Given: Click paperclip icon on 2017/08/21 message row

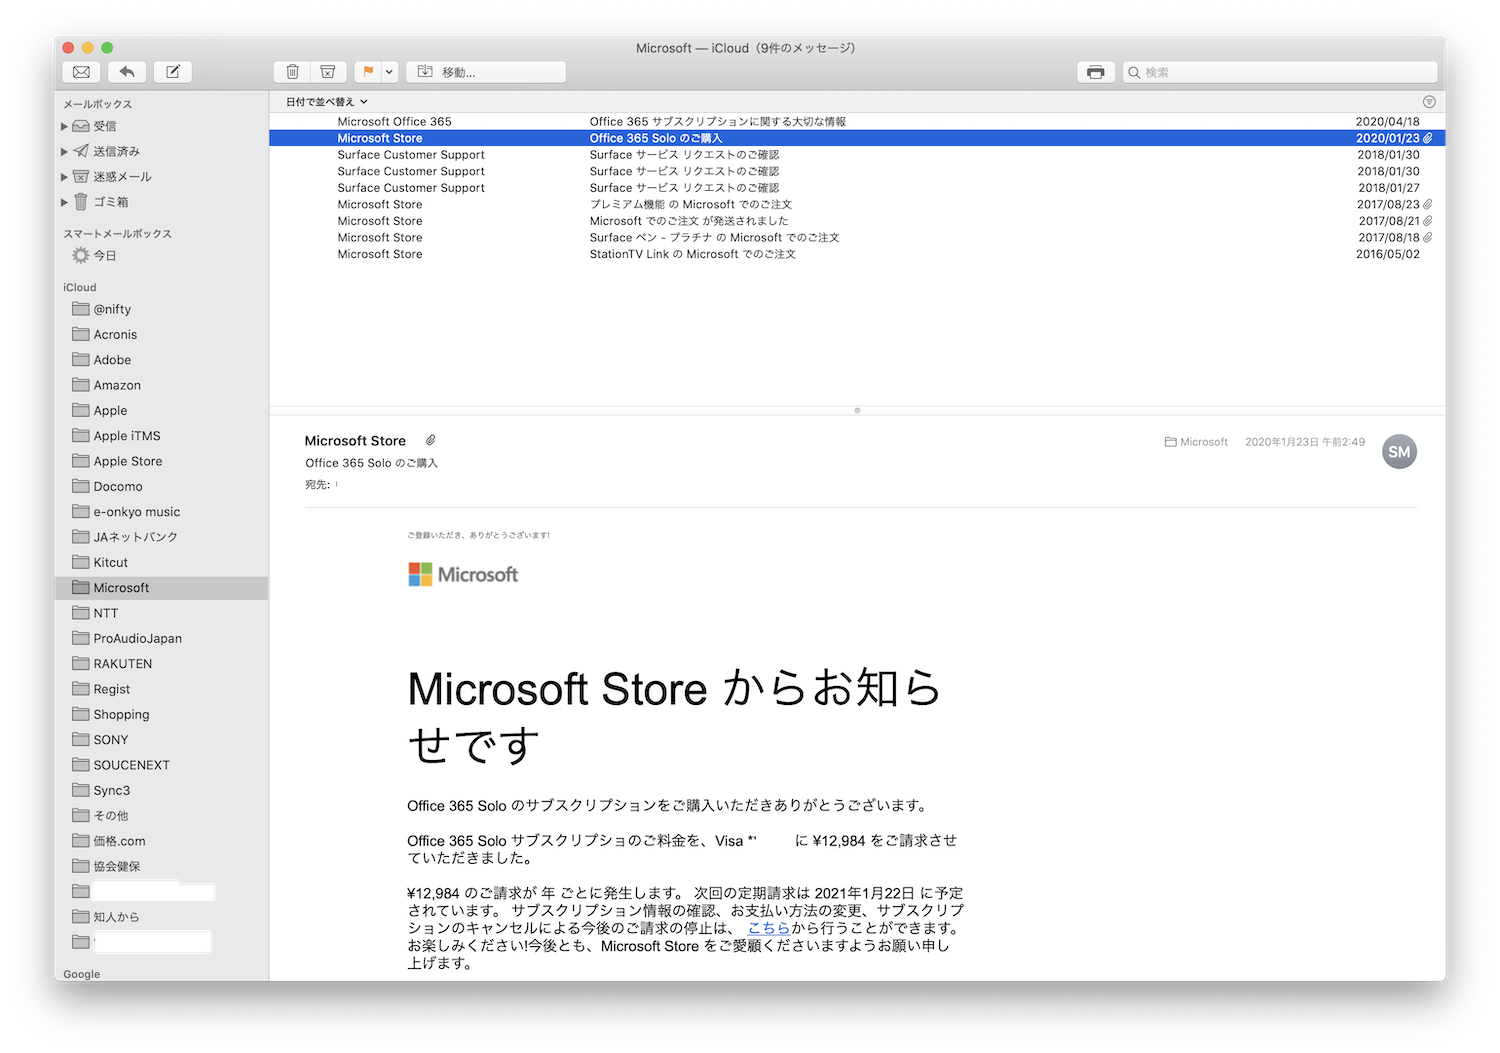Looking at the screenshot, I should (1428, 221).
